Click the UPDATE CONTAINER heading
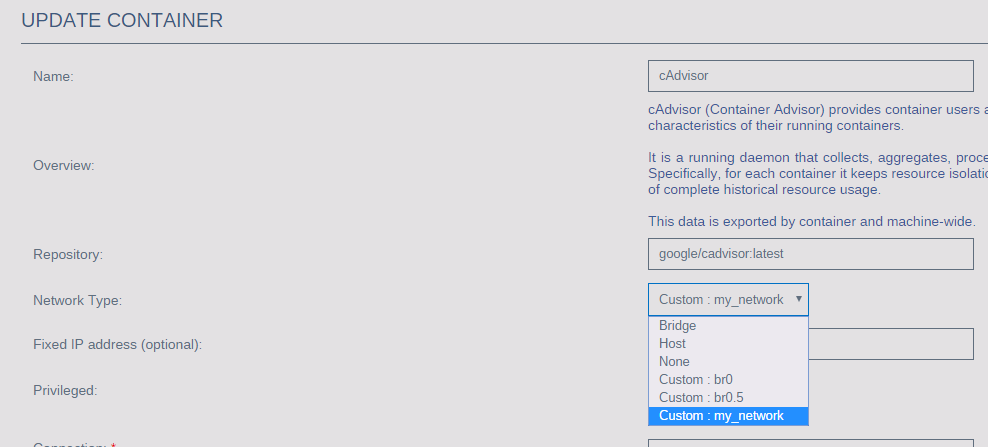Viewport: 988px width, 447px height. [x=122, y=20]
